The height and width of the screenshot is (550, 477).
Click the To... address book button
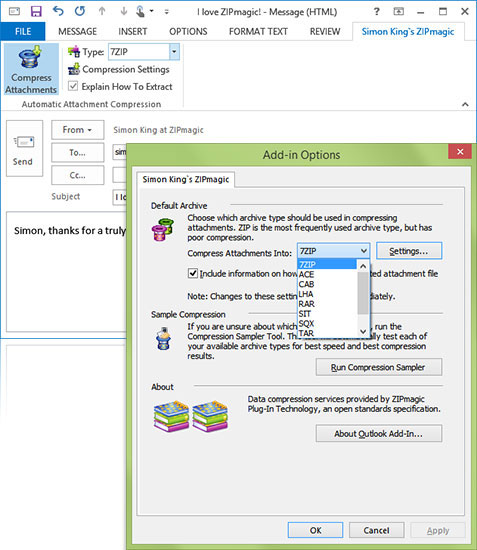(78, 152)
